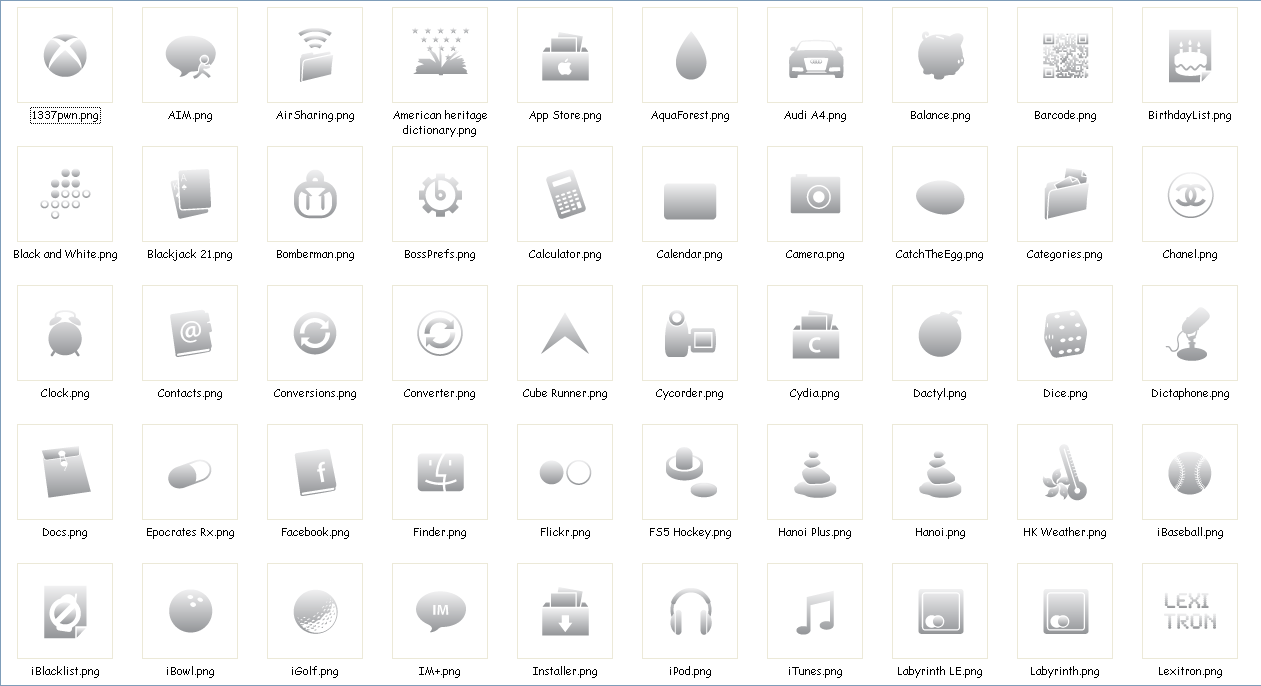Click the Cube Runner.png arrow icon
The width and height of the screenshot is (1261, 686).
tap(565, 333)
